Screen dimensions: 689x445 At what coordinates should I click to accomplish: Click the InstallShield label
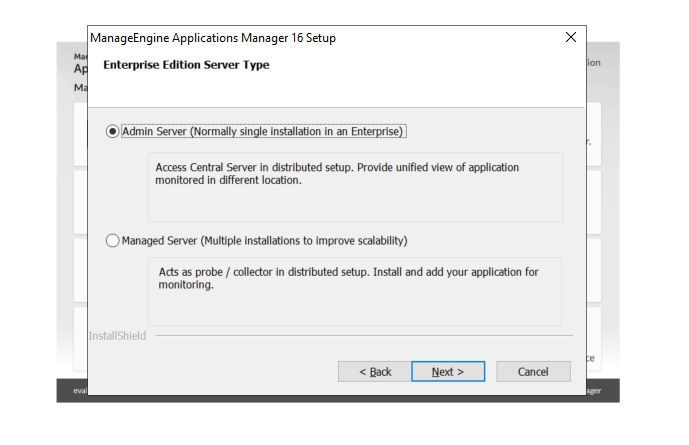click(117, 336)
